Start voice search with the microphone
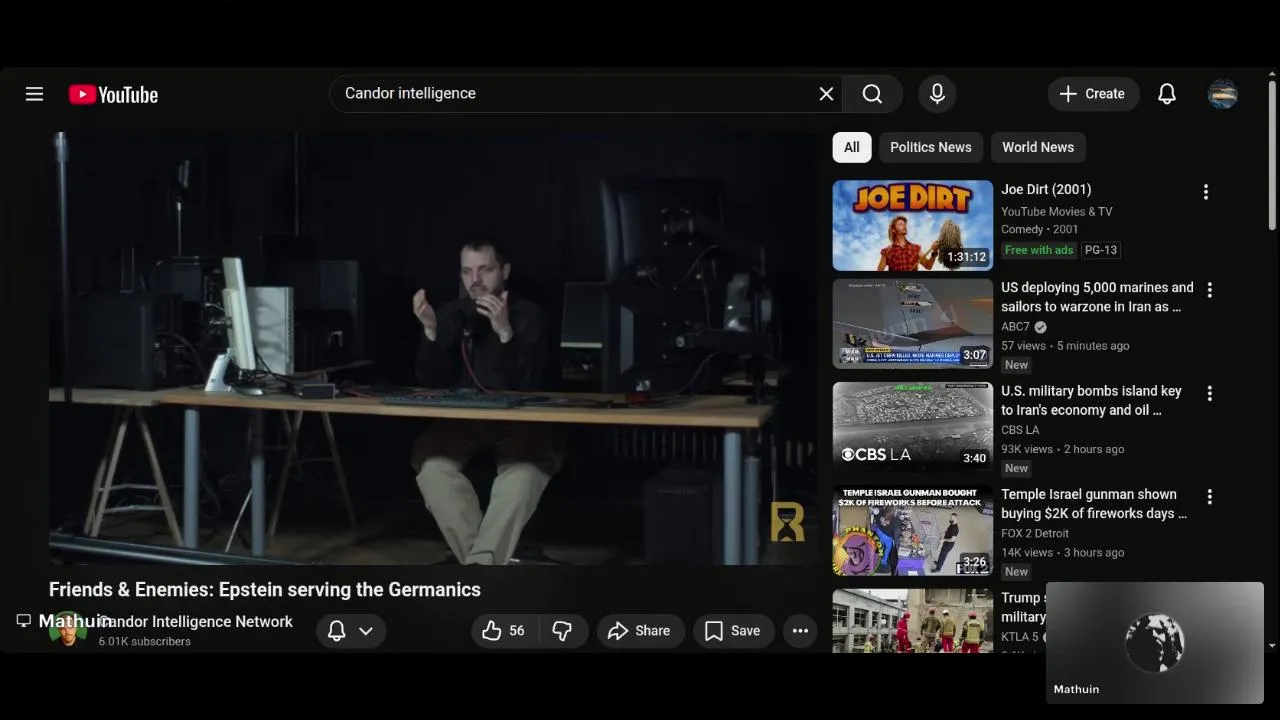The width and height of the screenshot is (1280, 720). pos(937,94)
